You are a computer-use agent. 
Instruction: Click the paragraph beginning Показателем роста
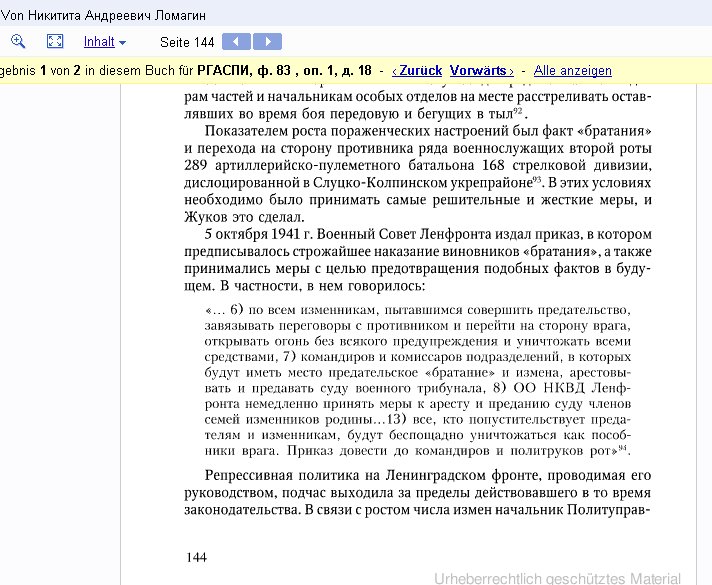[418, 174]
